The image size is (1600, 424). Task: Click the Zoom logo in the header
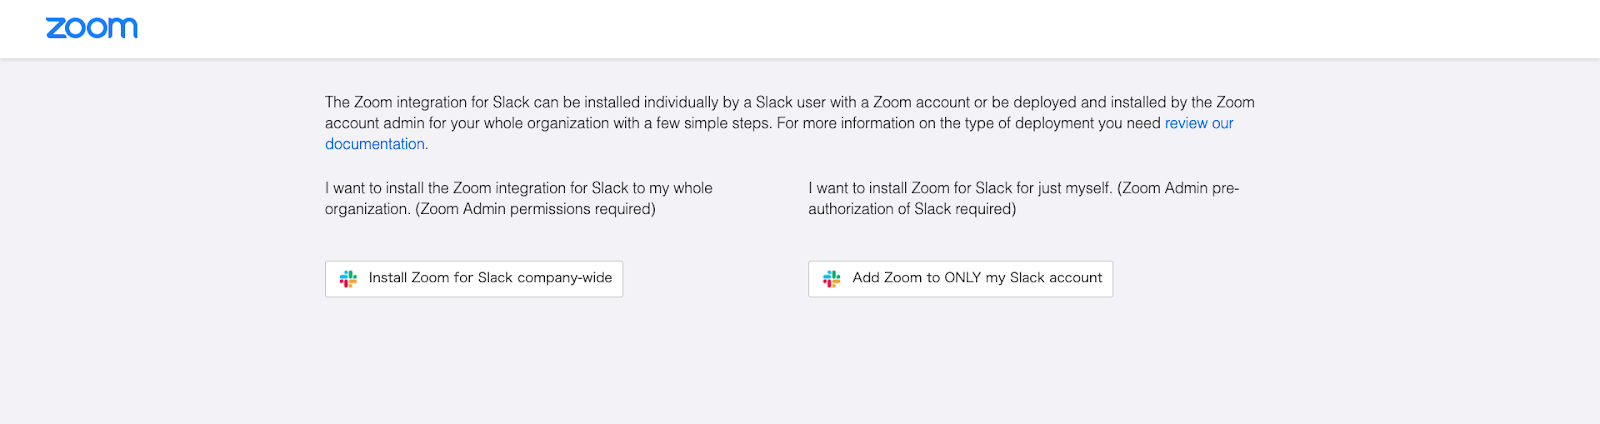click(92, 28)
